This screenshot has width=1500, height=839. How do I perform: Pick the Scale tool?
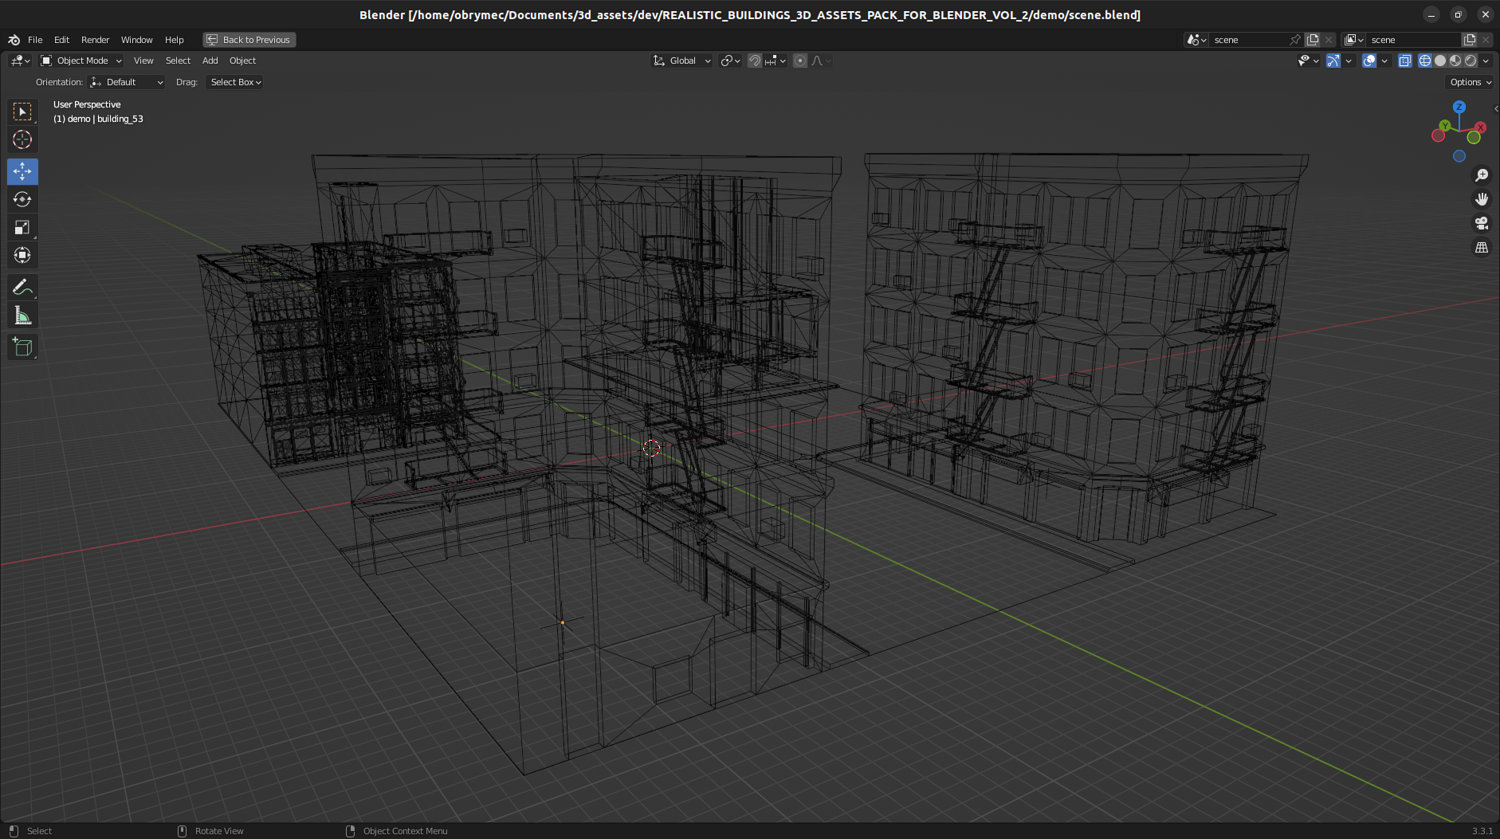22,228
